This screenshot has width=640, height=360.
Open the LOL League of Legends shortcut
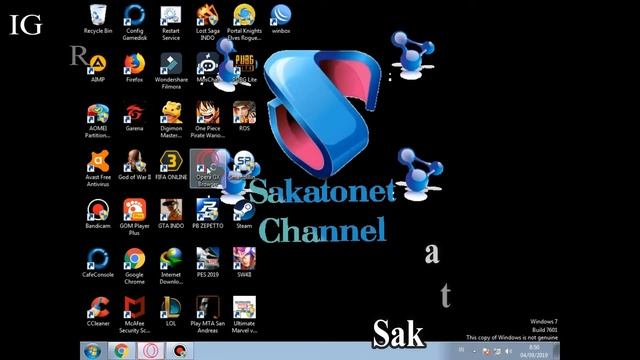[171, 311]
